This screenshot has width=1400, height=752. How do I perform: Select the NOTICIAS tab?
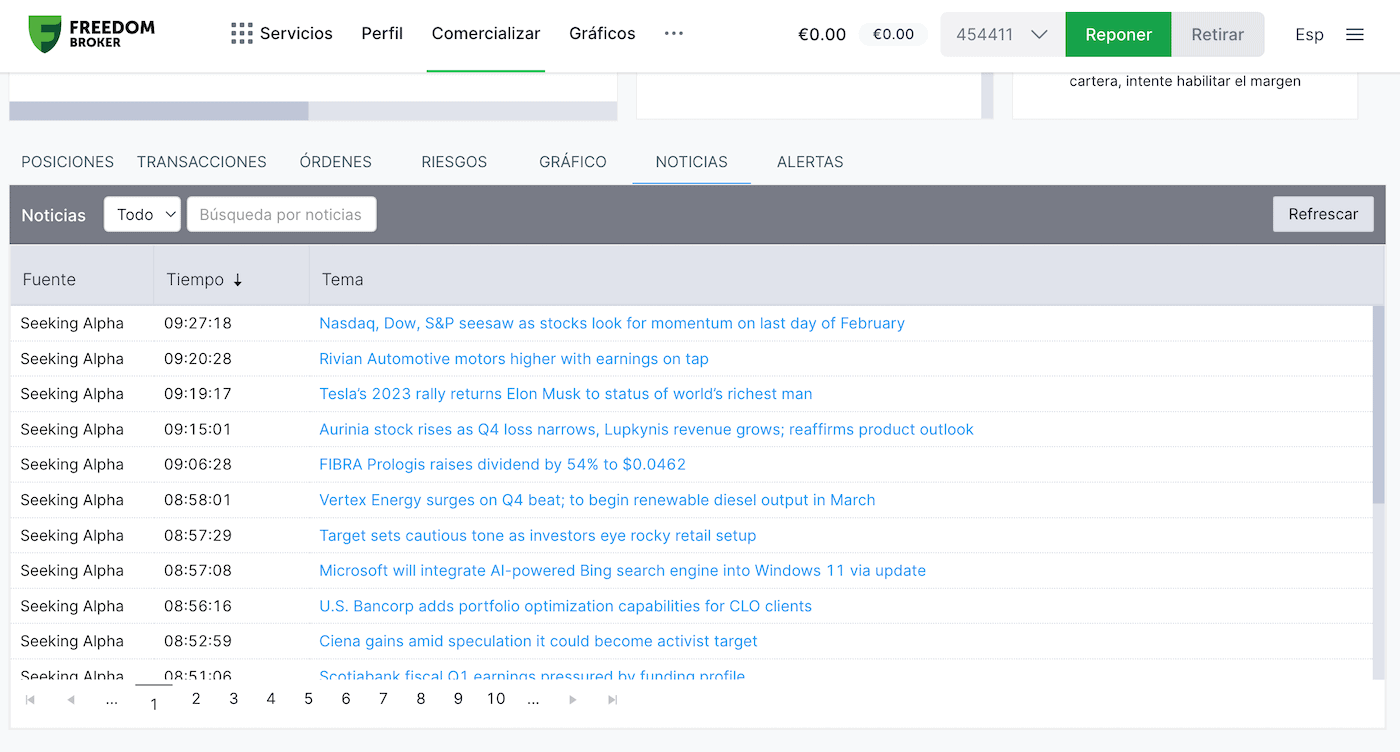point(692,161)
